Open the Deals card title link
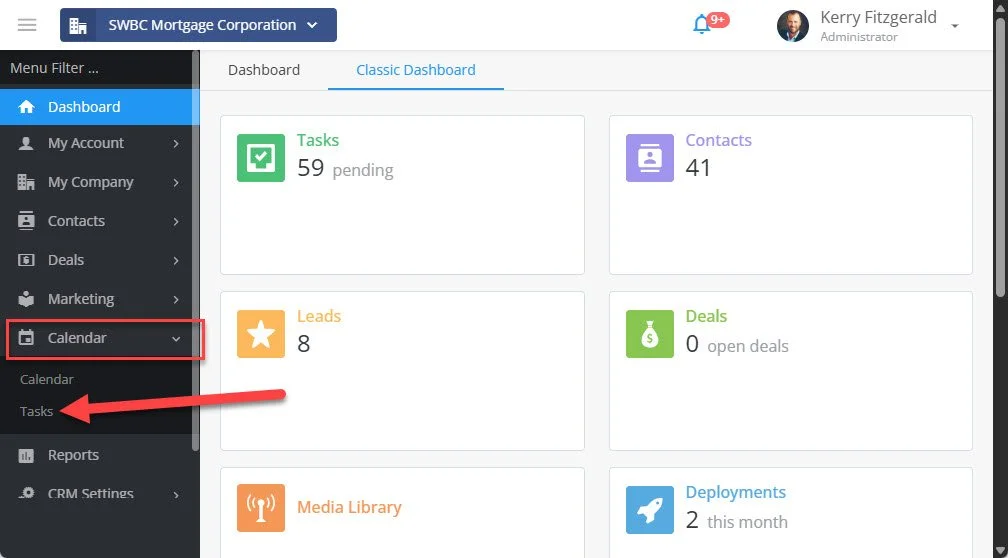 click(x=706, y=316)
